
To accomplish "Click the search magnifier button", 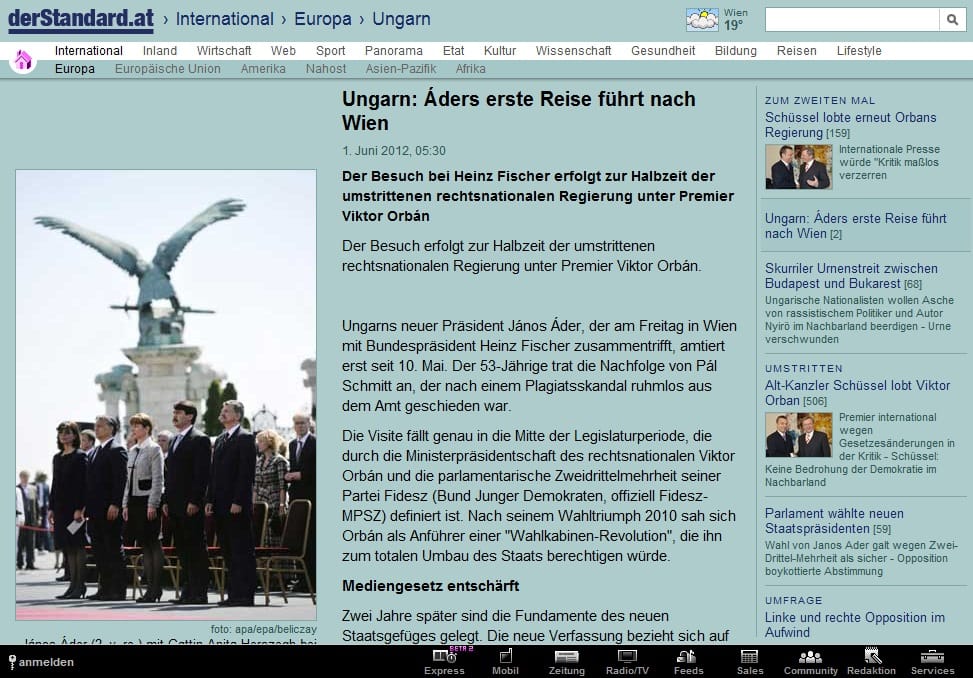I will point(952,20).
